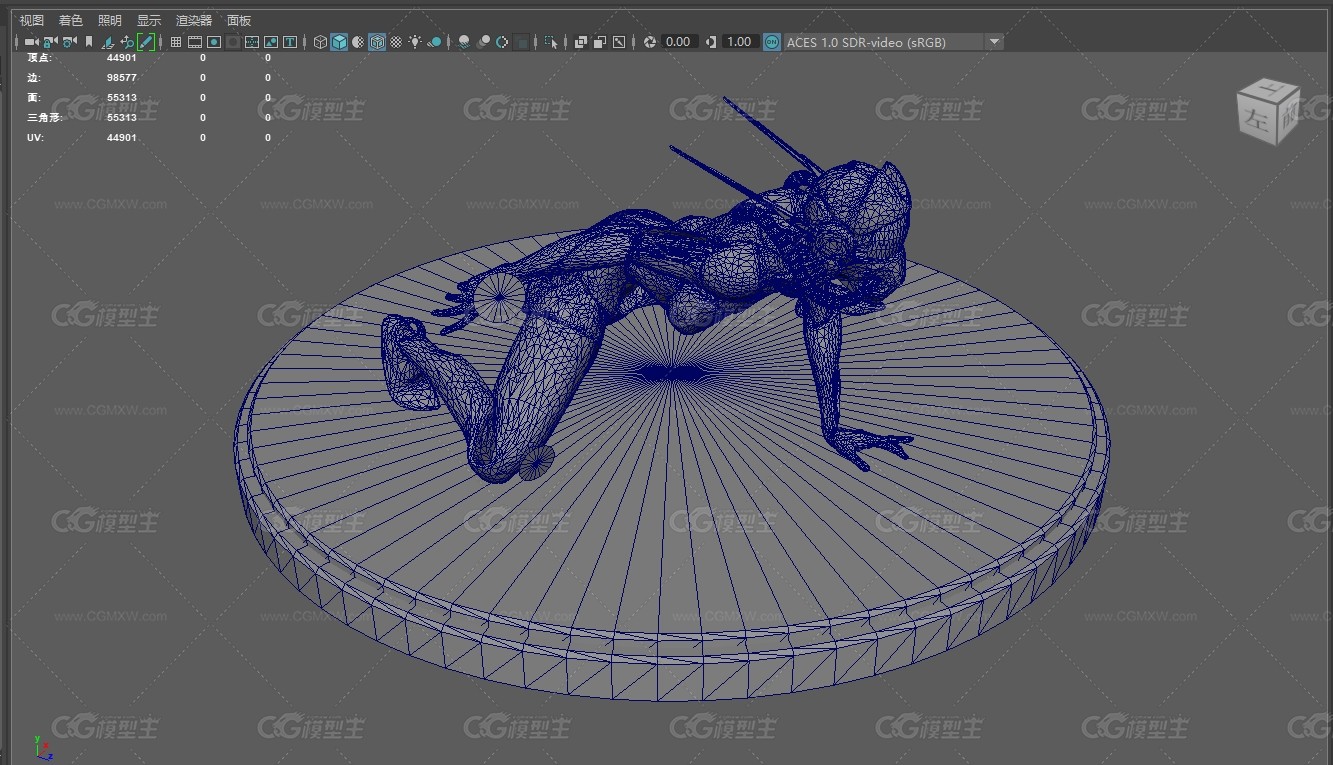Open the 着色 menu
Viewport: 1333px width, 765px height.
(71, 20)
